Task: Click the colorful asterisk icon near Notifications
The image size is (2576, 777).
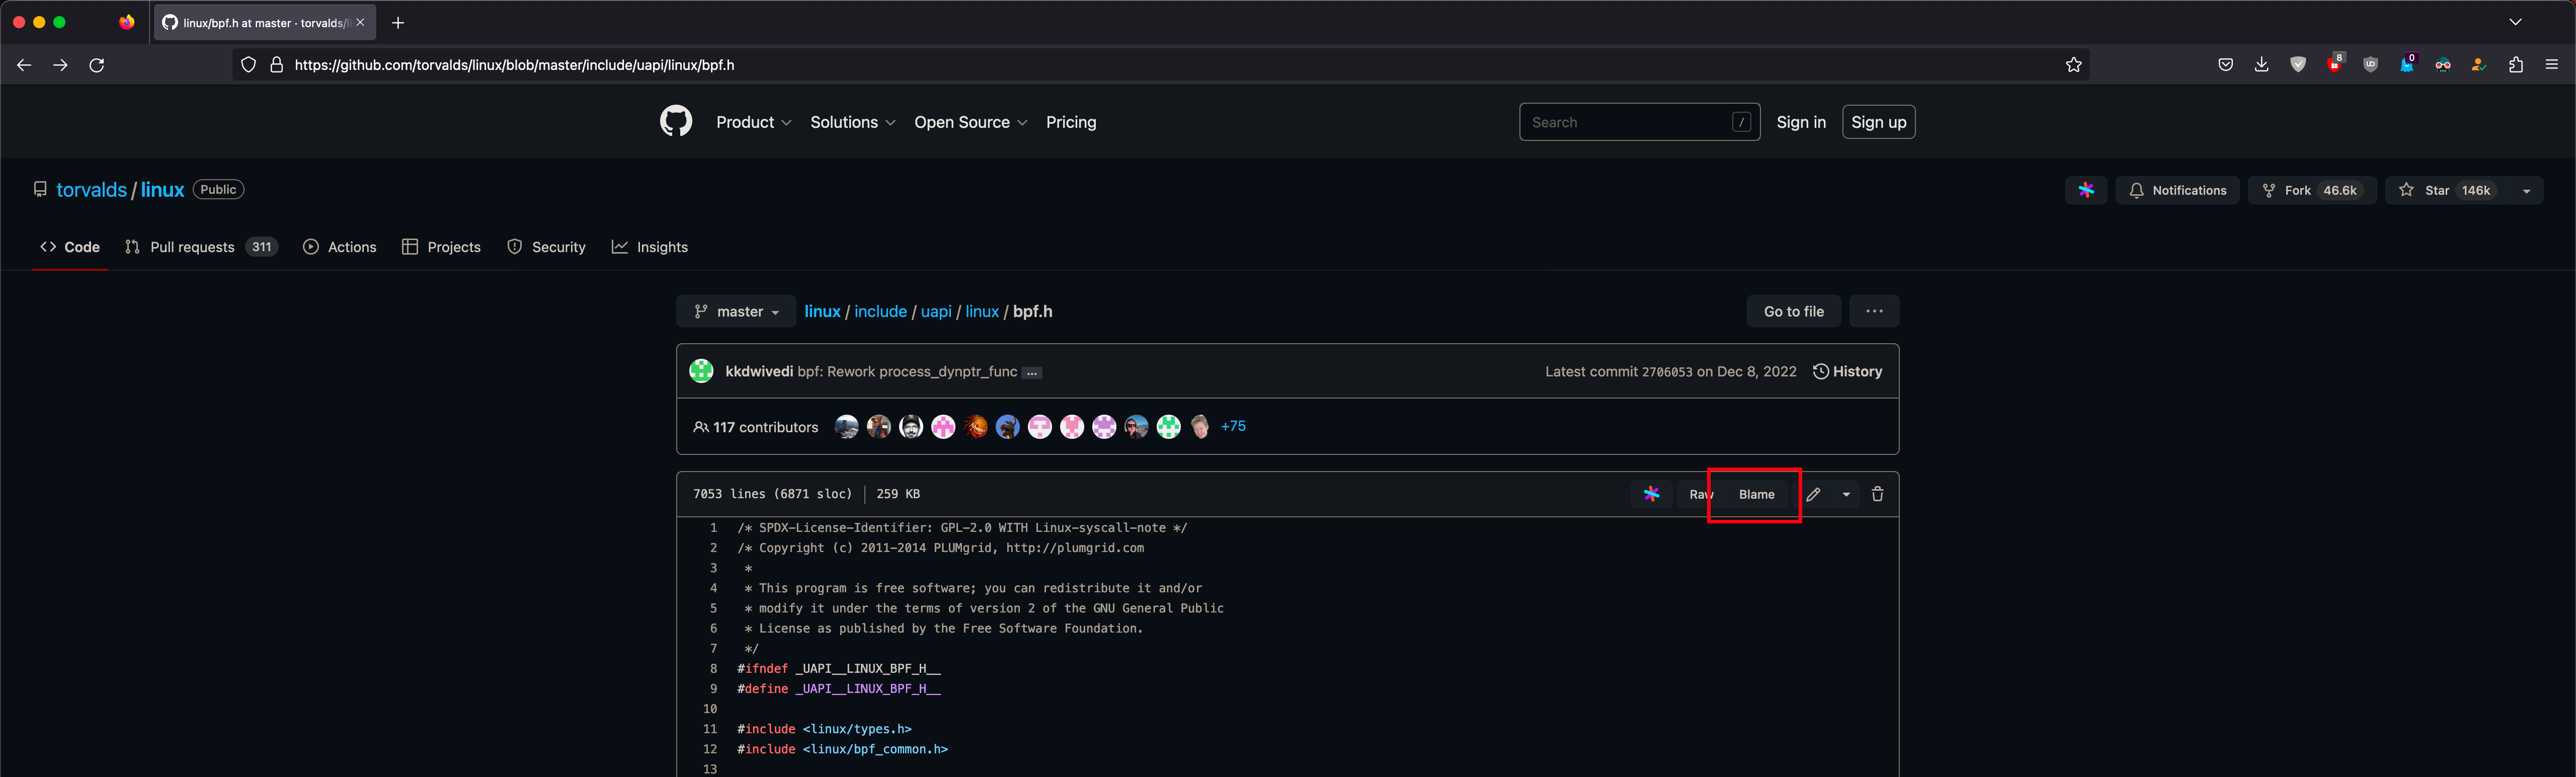Action: pos(2086,190)
